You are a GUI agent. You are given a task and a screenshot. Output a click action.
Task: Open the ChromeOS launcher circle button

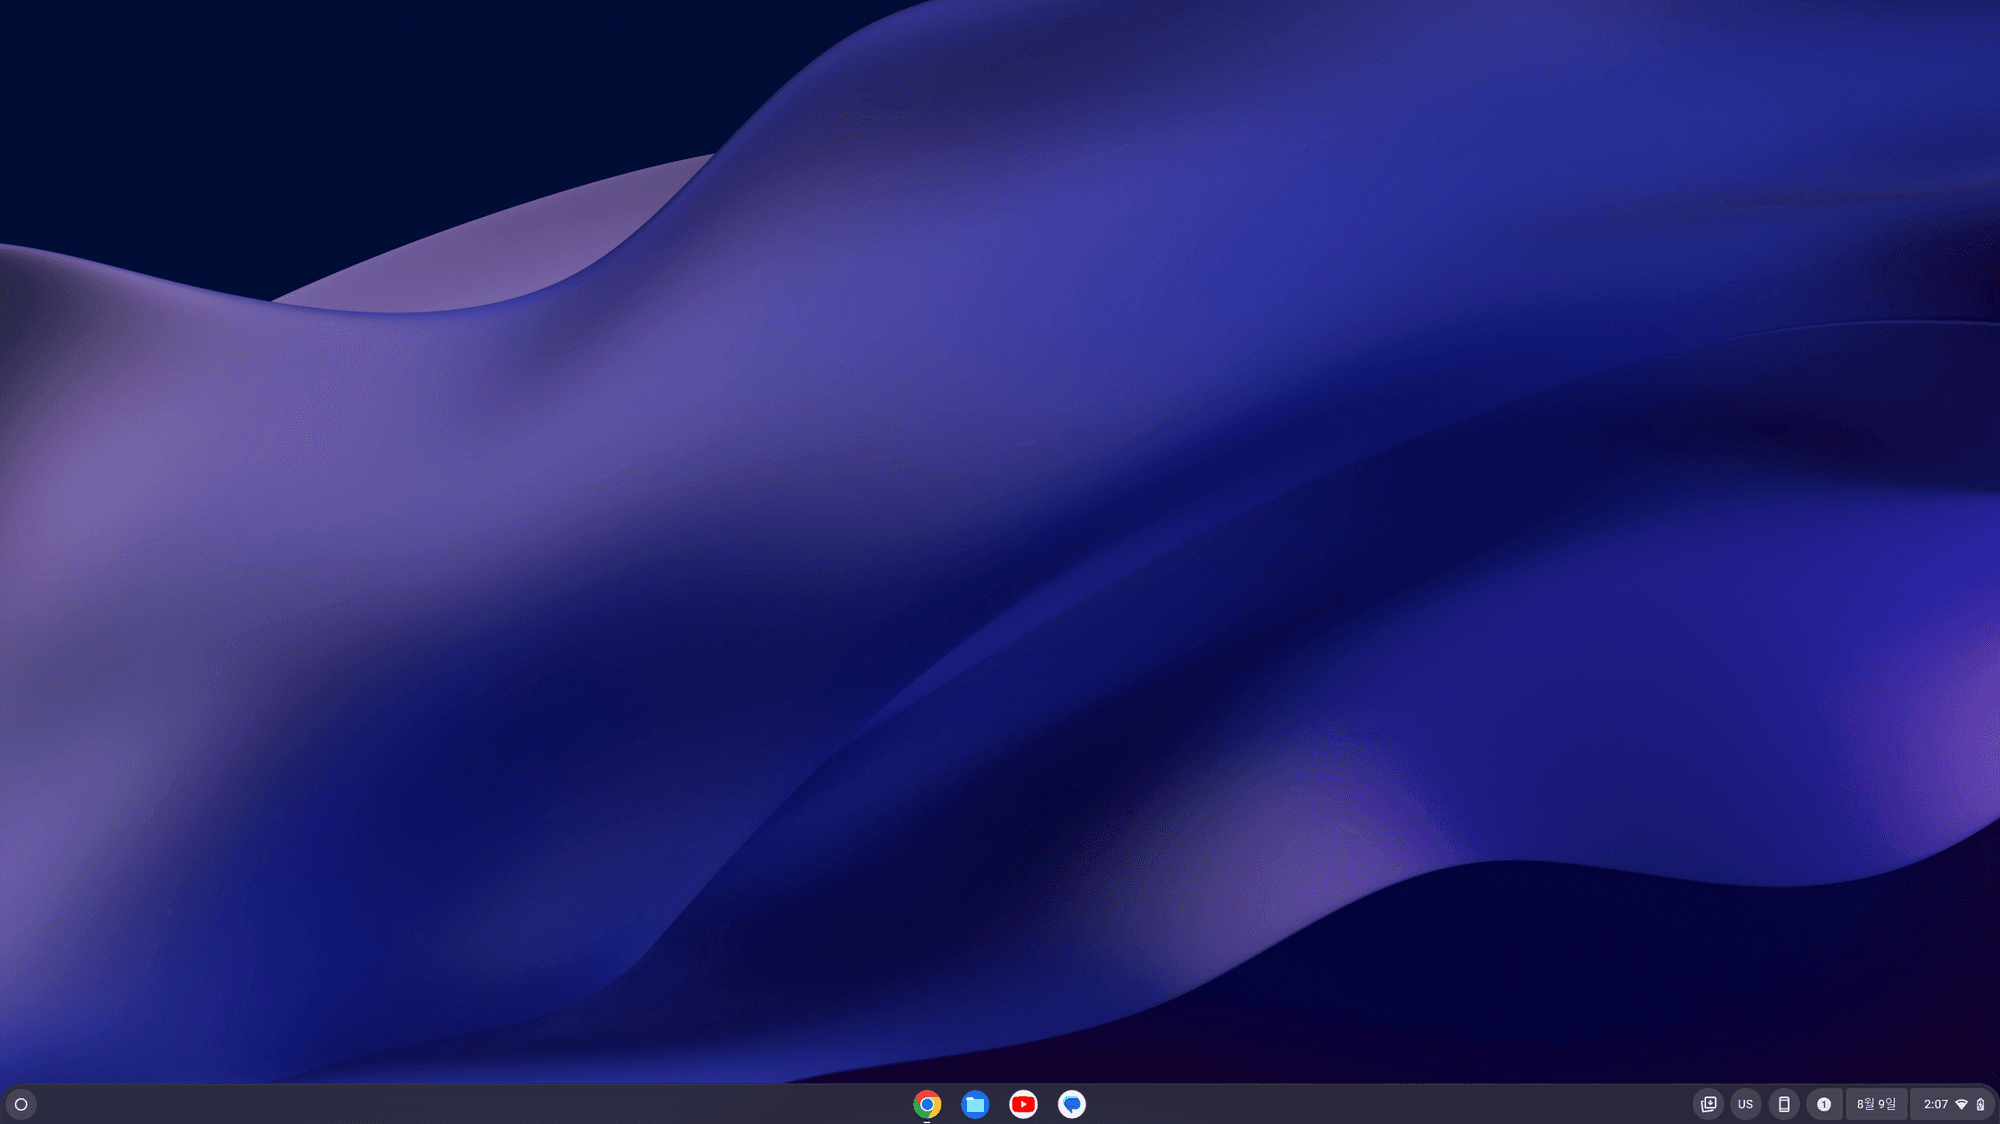[21, 1104]
